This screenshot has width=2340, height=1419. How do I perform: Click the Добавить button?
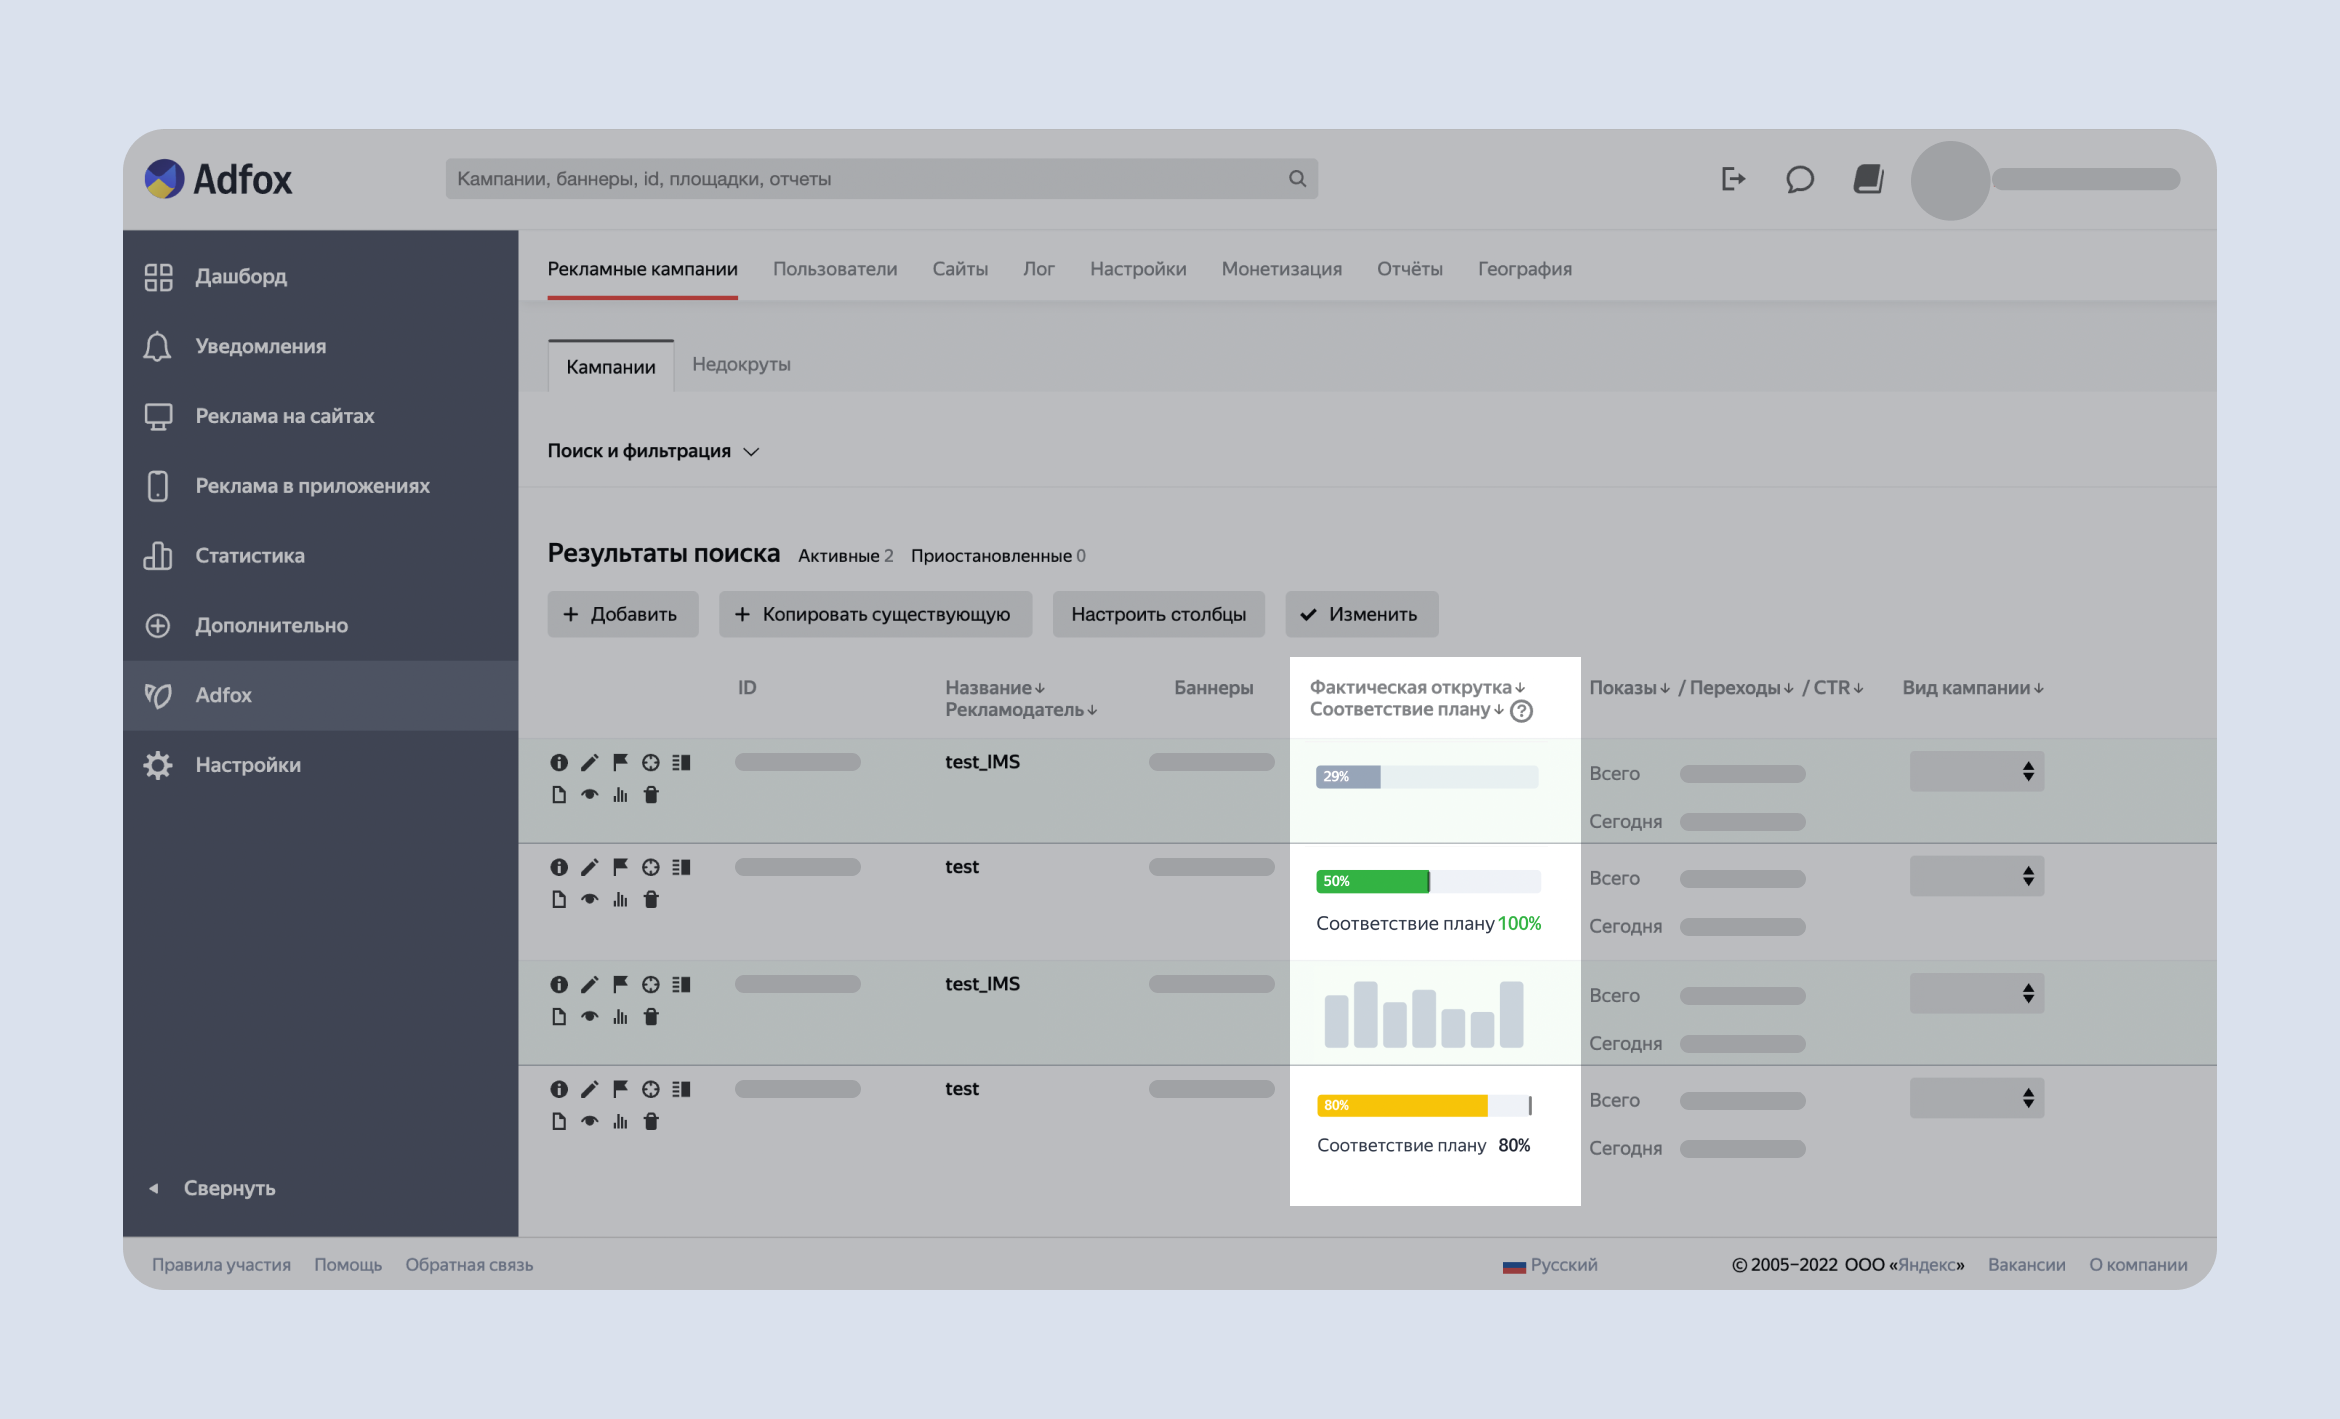[622, 614]
